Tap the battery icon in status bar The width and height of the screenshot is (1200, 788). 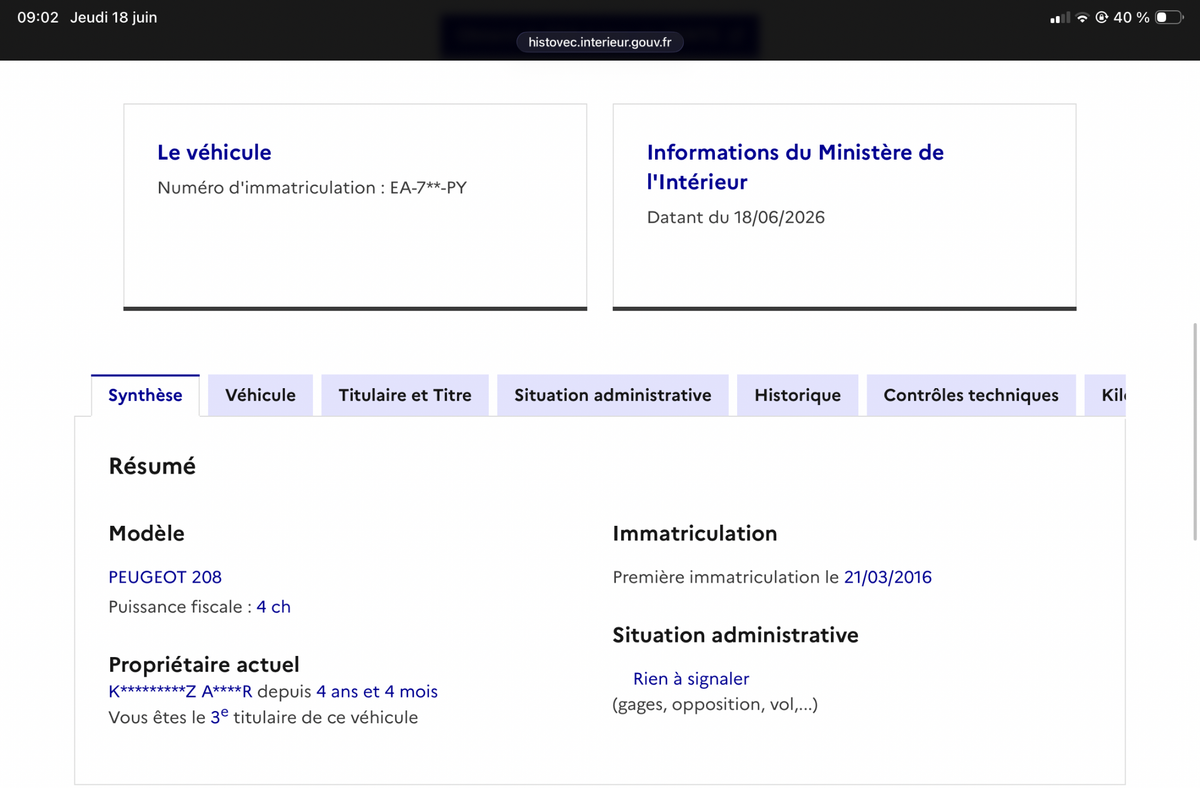1170,18
